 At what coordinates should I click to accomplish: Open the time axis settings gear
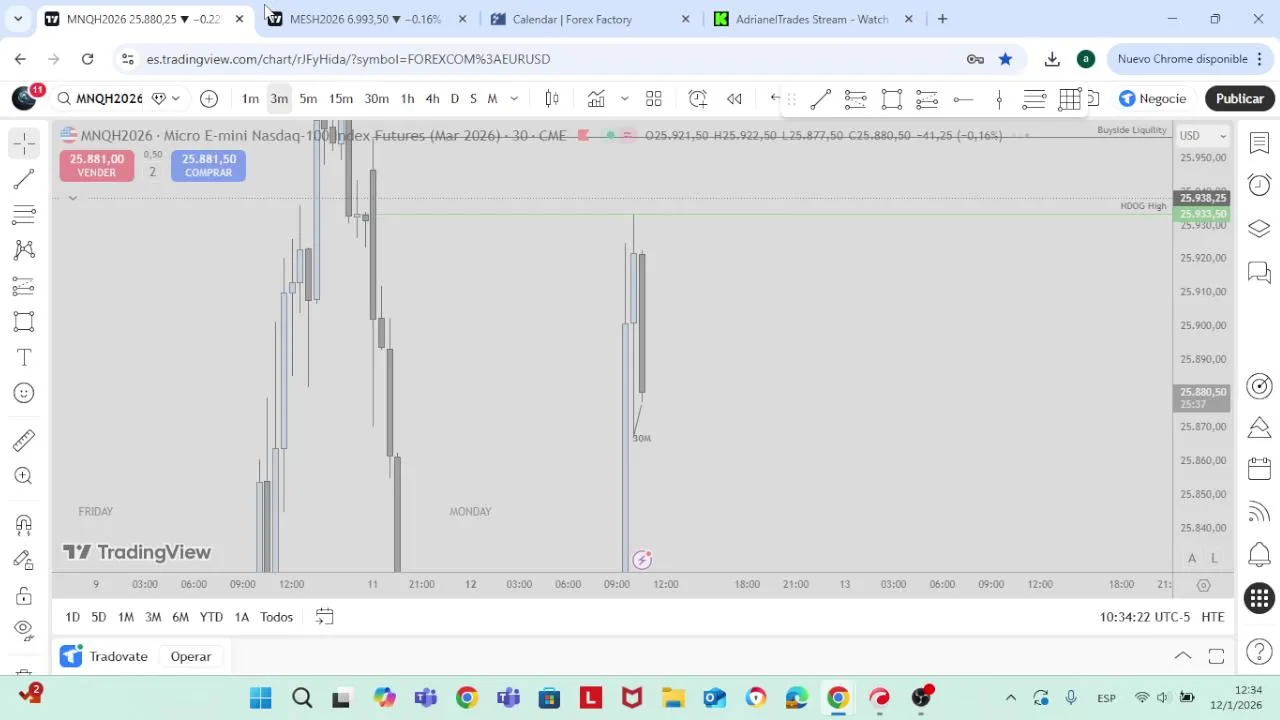(1203, 585)
